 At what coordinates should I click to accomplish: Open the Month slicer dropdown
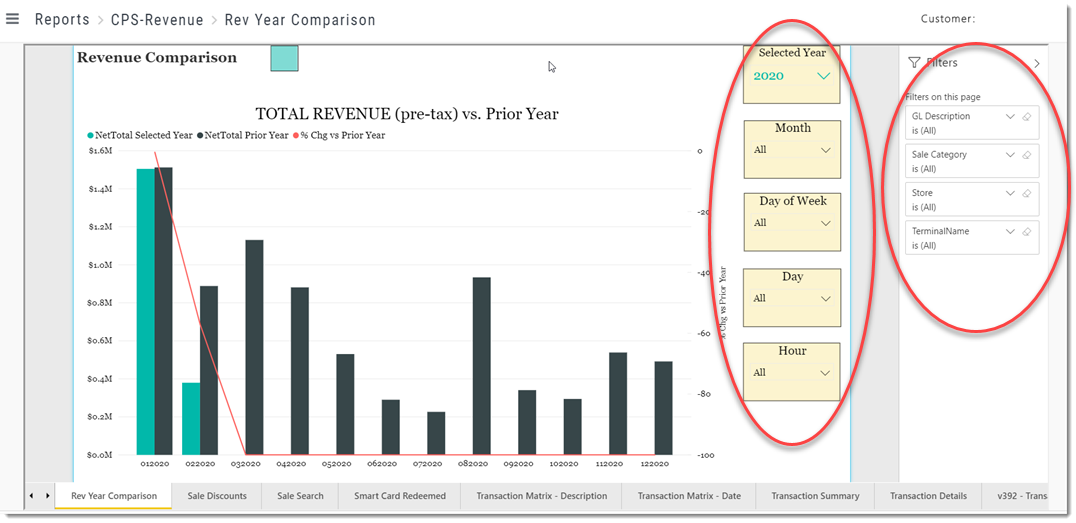(792, 150)
